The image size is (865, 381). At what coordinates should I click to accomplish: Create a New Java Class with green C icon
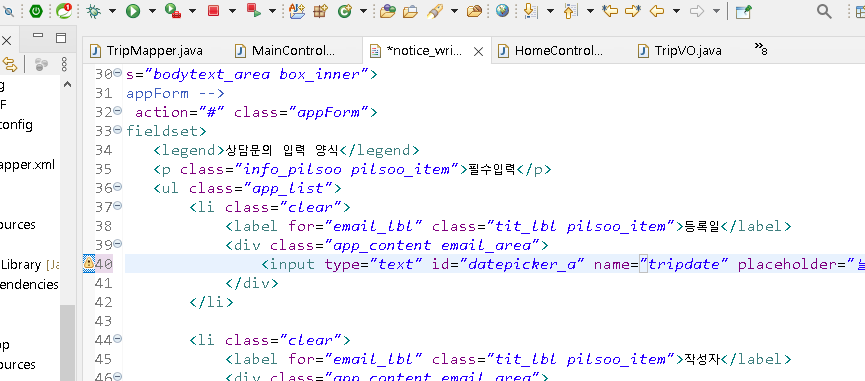(345, 10)
